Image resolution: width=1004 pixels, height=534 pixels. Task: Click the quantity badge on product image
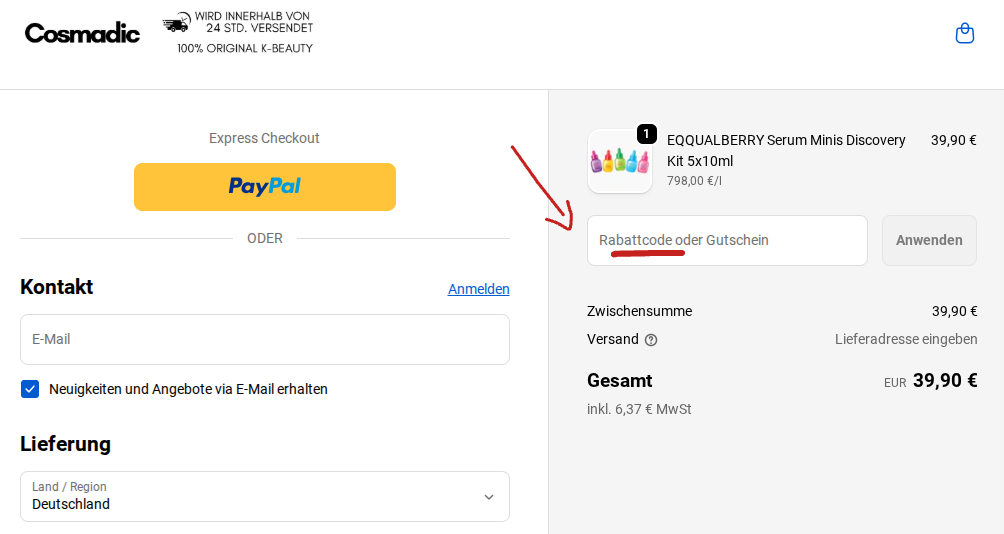[646, 134]
